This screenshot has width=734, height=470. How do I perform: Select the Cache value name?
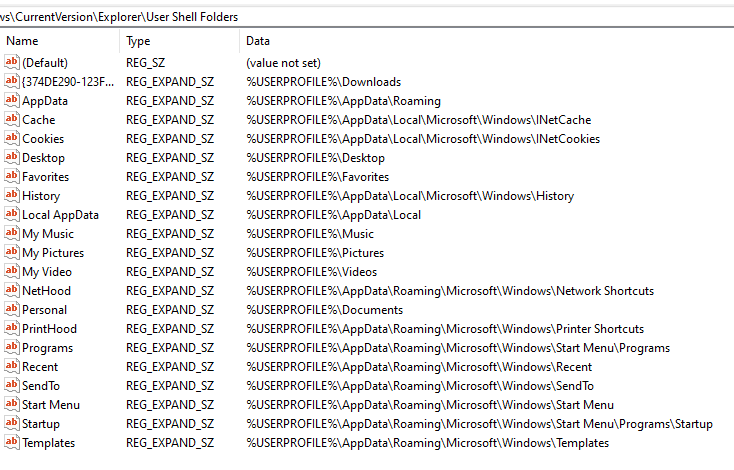(38, 120)
